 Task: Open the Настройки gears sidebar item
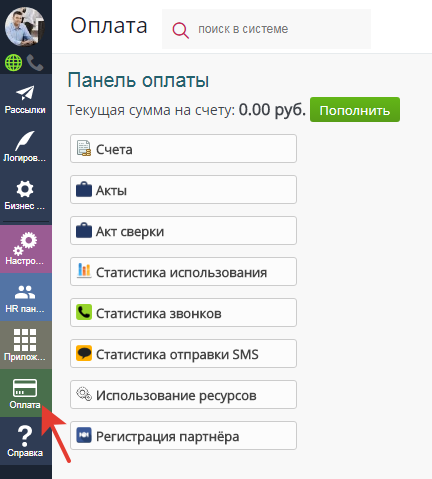[25, 243]
